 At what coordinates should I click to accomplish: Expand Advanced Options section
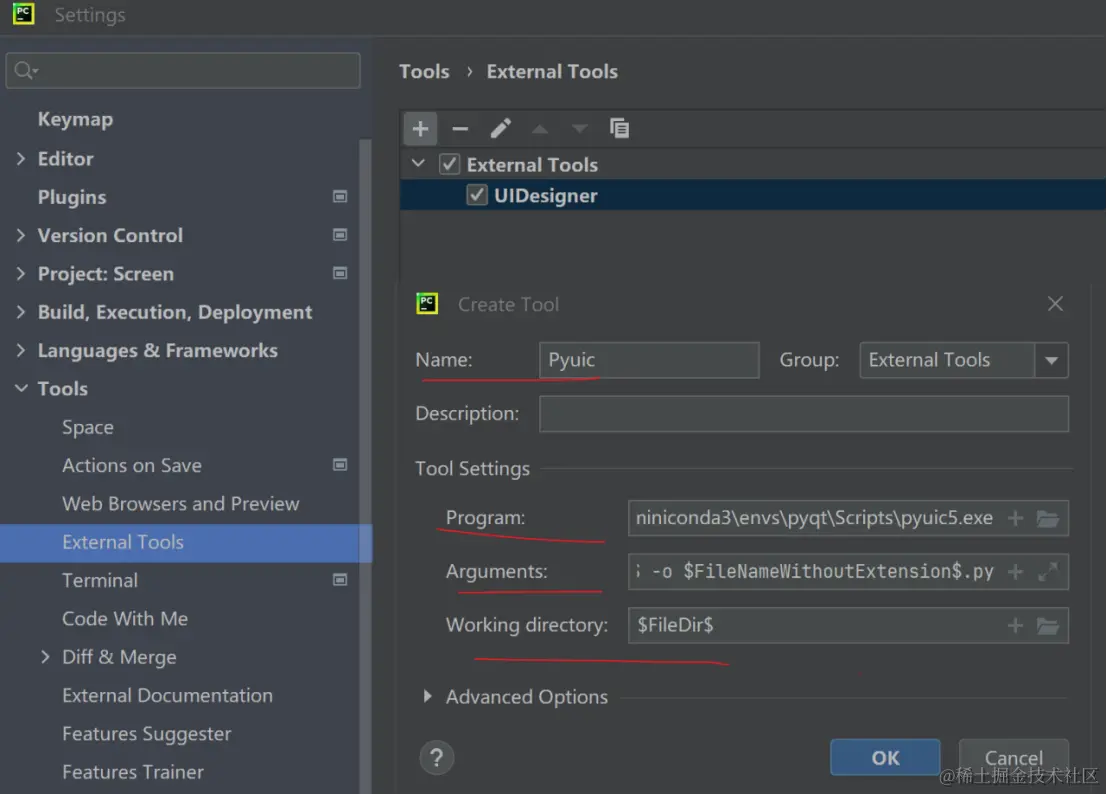point(428,697)
